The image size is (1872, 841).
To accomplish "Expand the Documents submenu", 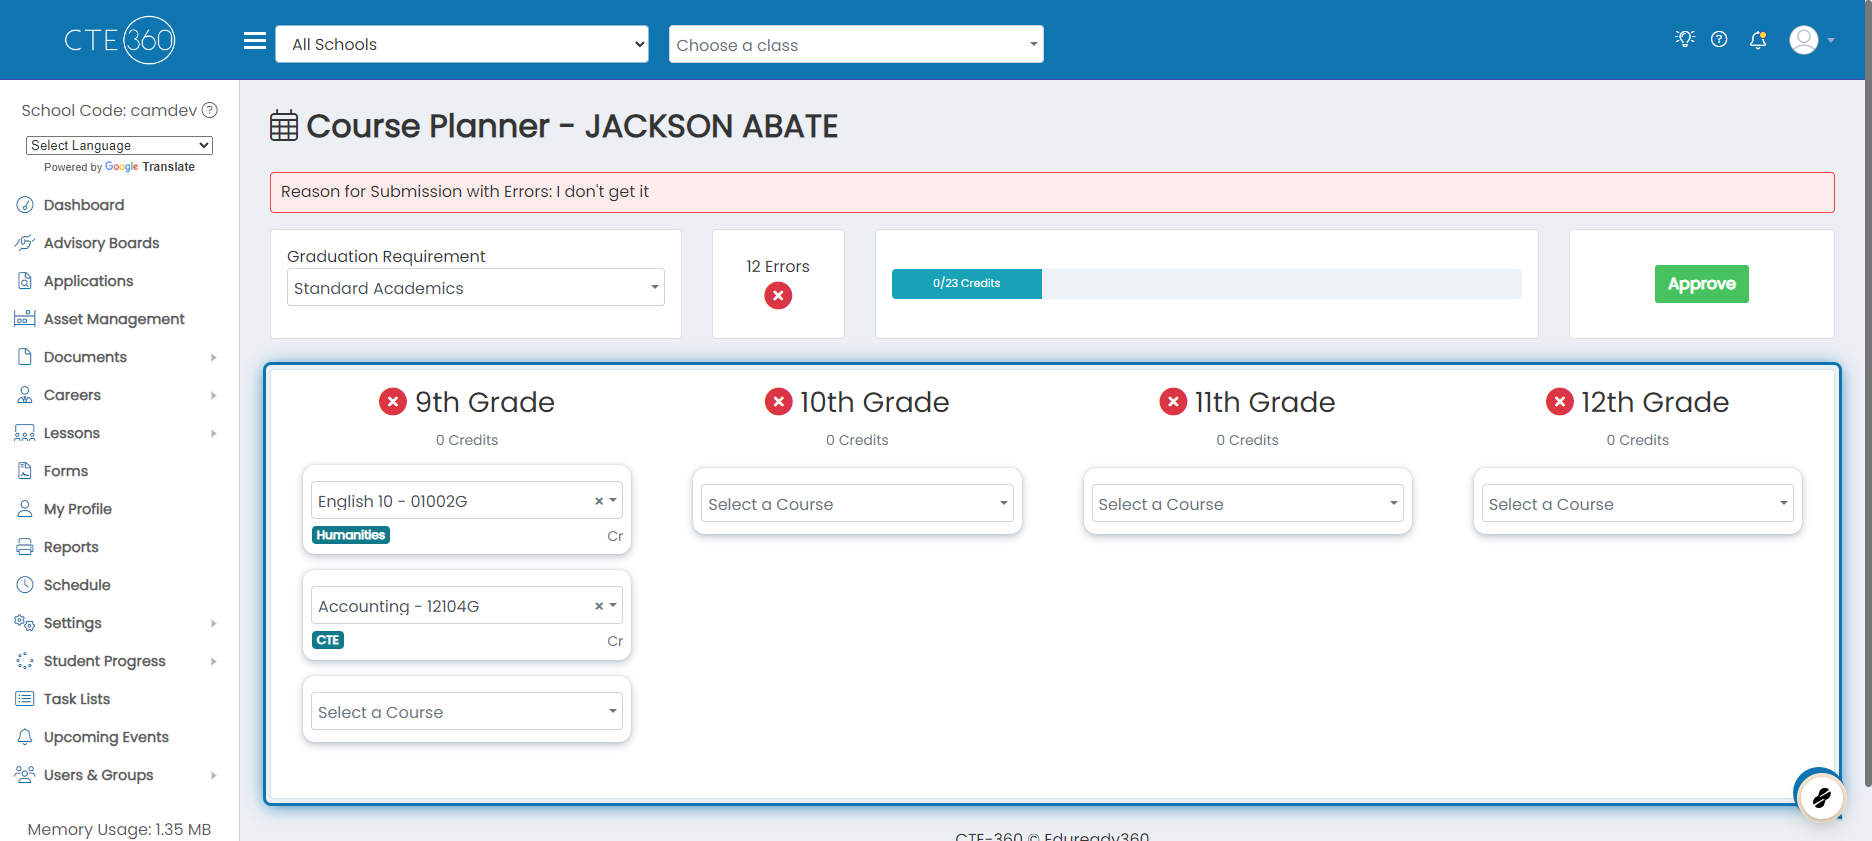I will 214,357.
